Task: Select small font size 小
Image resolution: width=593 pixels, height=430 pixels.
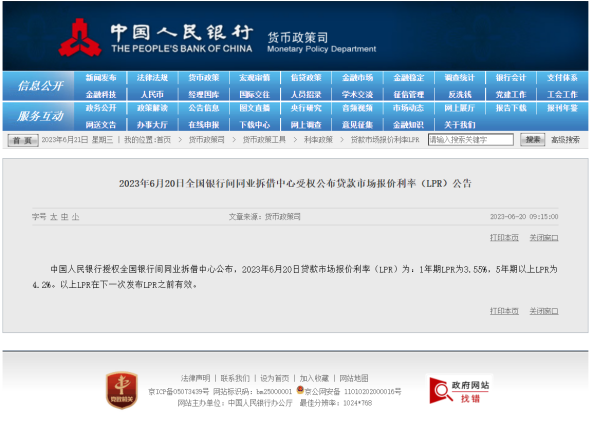Action: pos(76,217)
